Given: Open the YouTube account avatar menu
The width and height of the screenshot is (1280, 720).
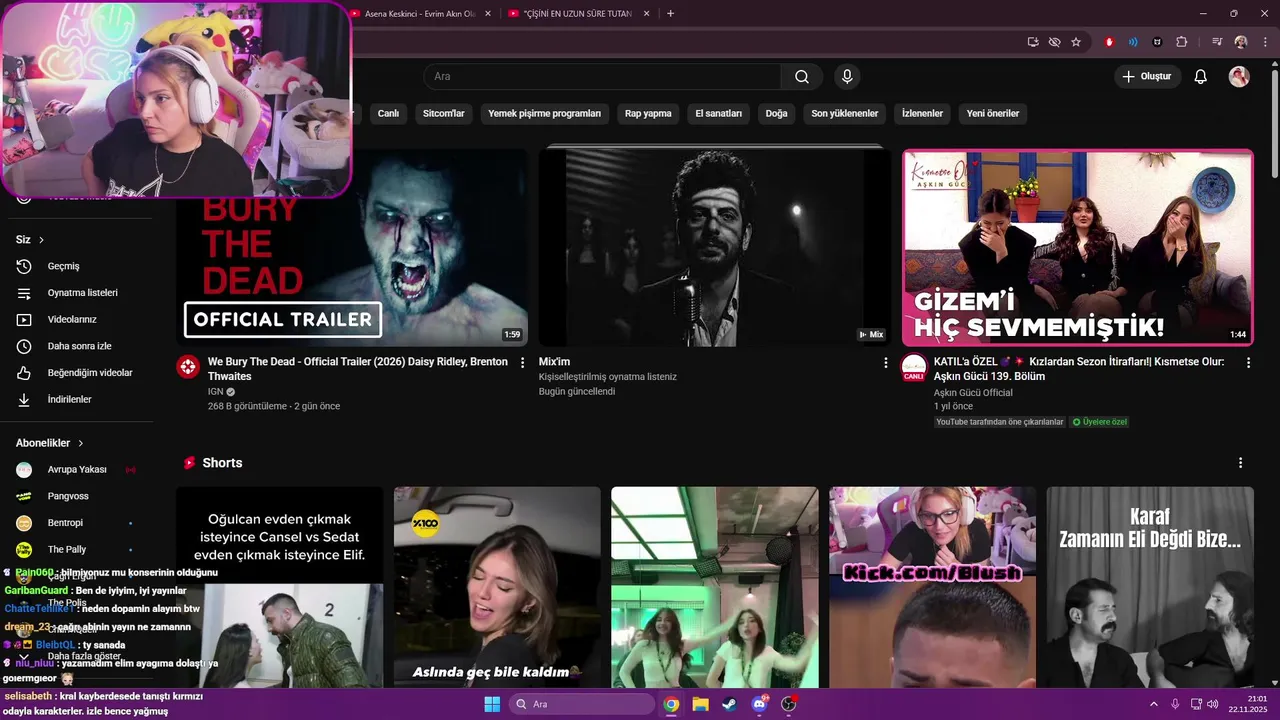Looking at the screenshot, I should [x=1239, y=77].
